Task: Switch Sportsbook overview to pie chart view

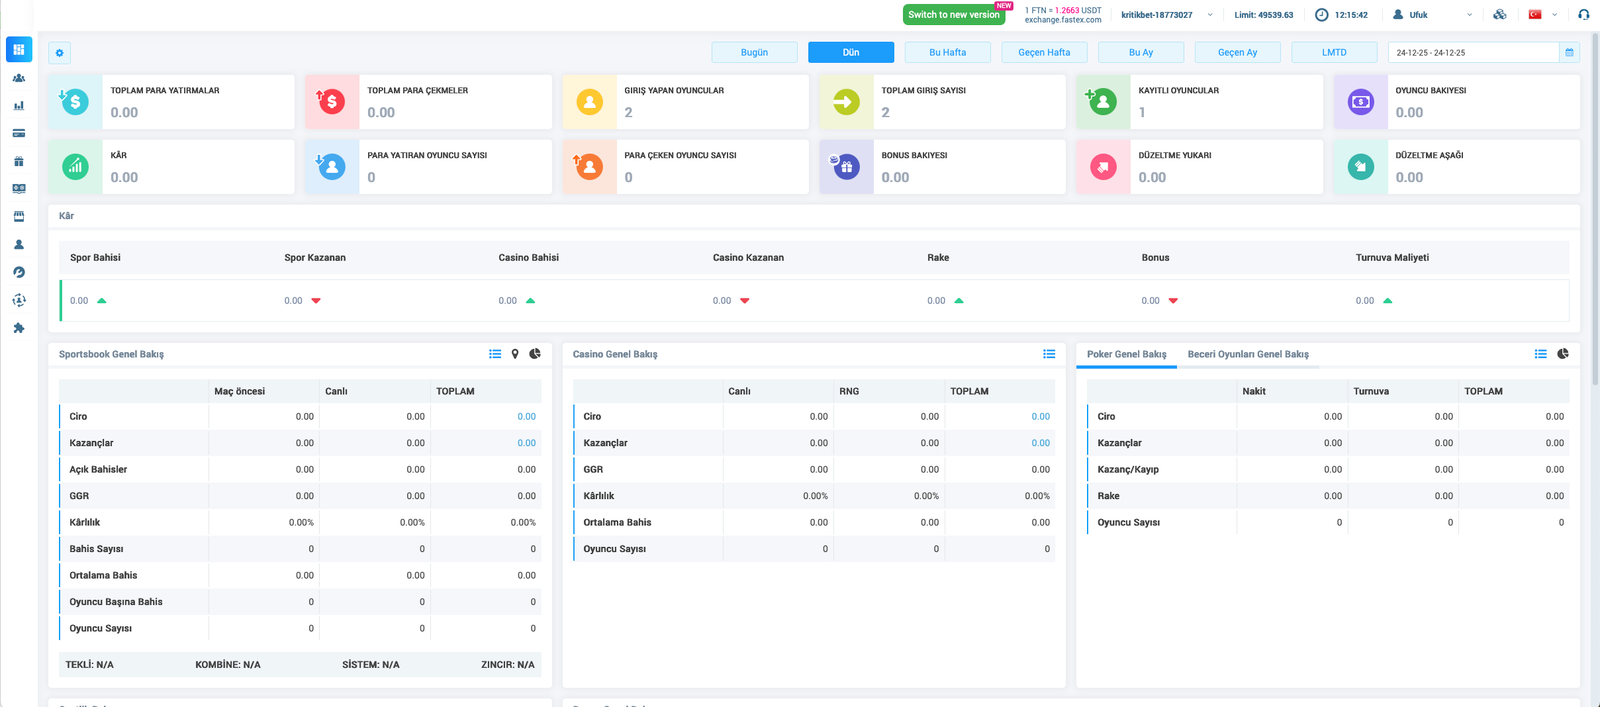Action: pos(535,354)
